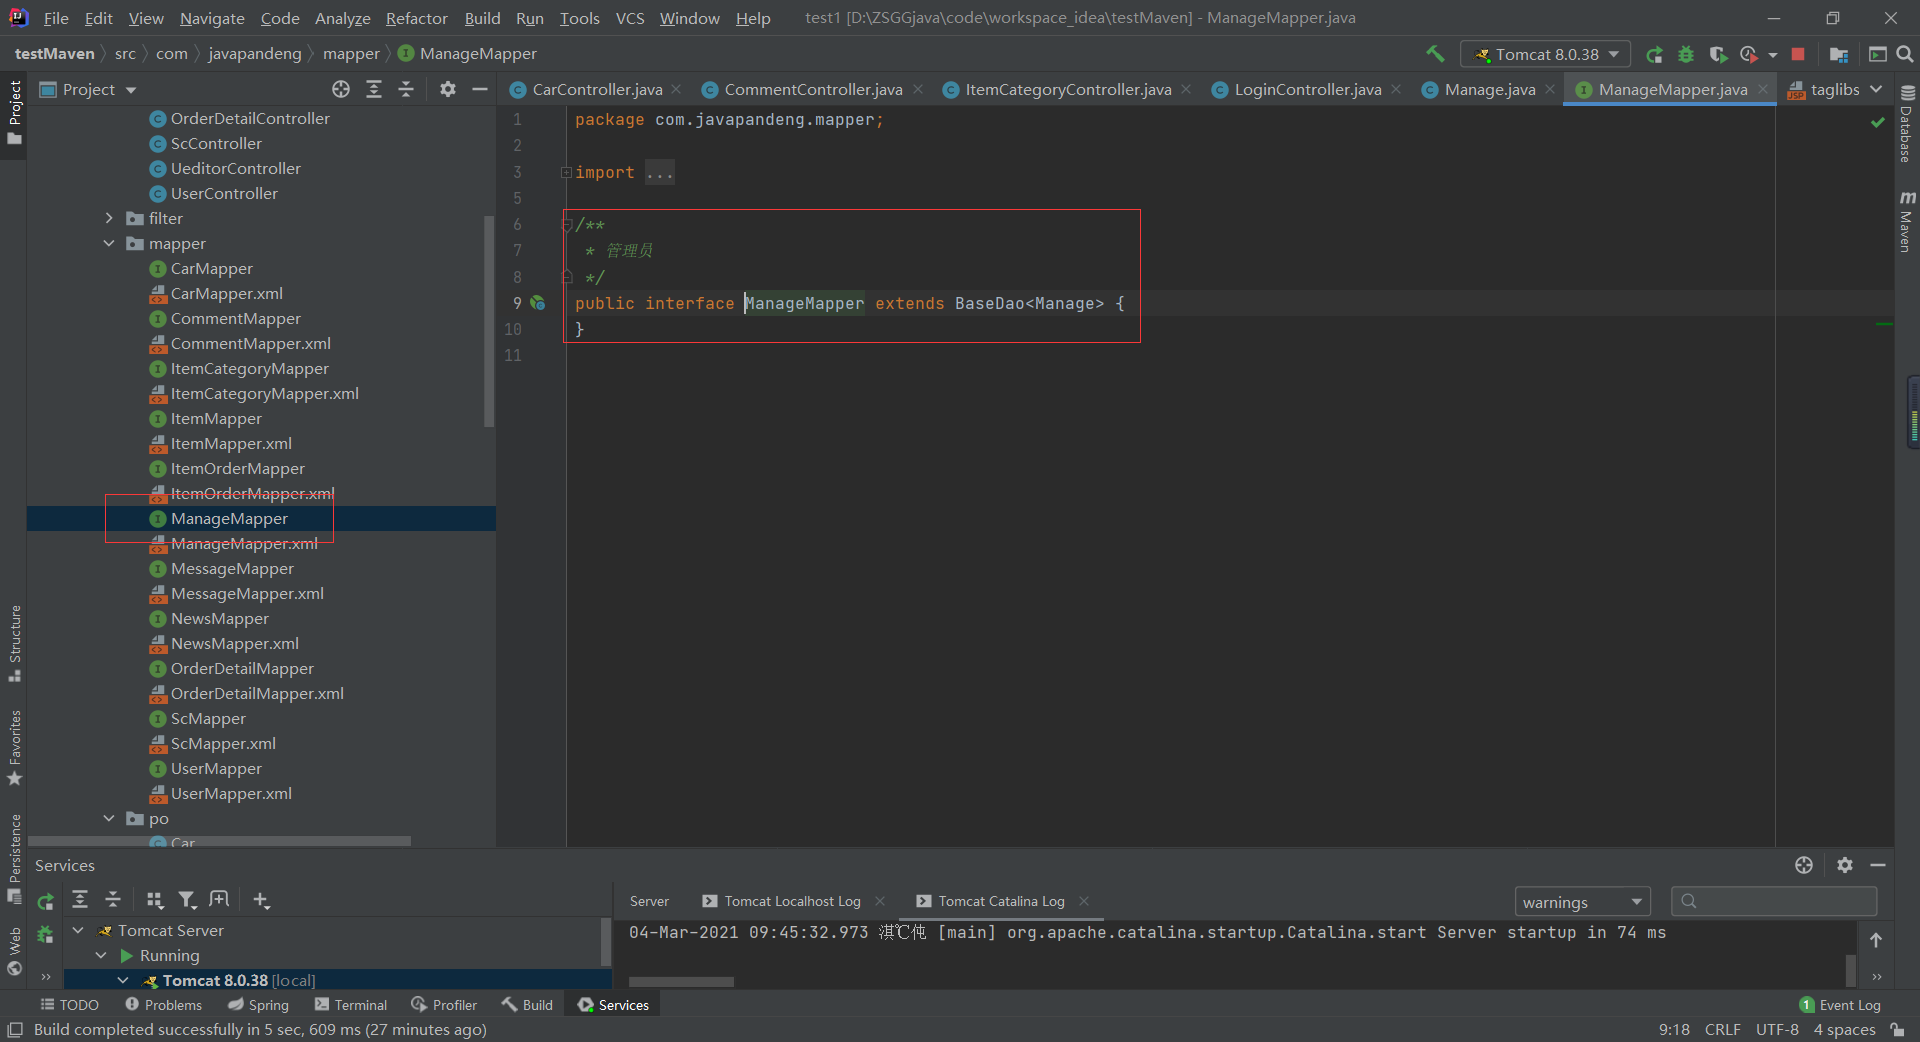
Task: Open the Refactor menu
Action: pyautogui.click(x=416, y=18)
